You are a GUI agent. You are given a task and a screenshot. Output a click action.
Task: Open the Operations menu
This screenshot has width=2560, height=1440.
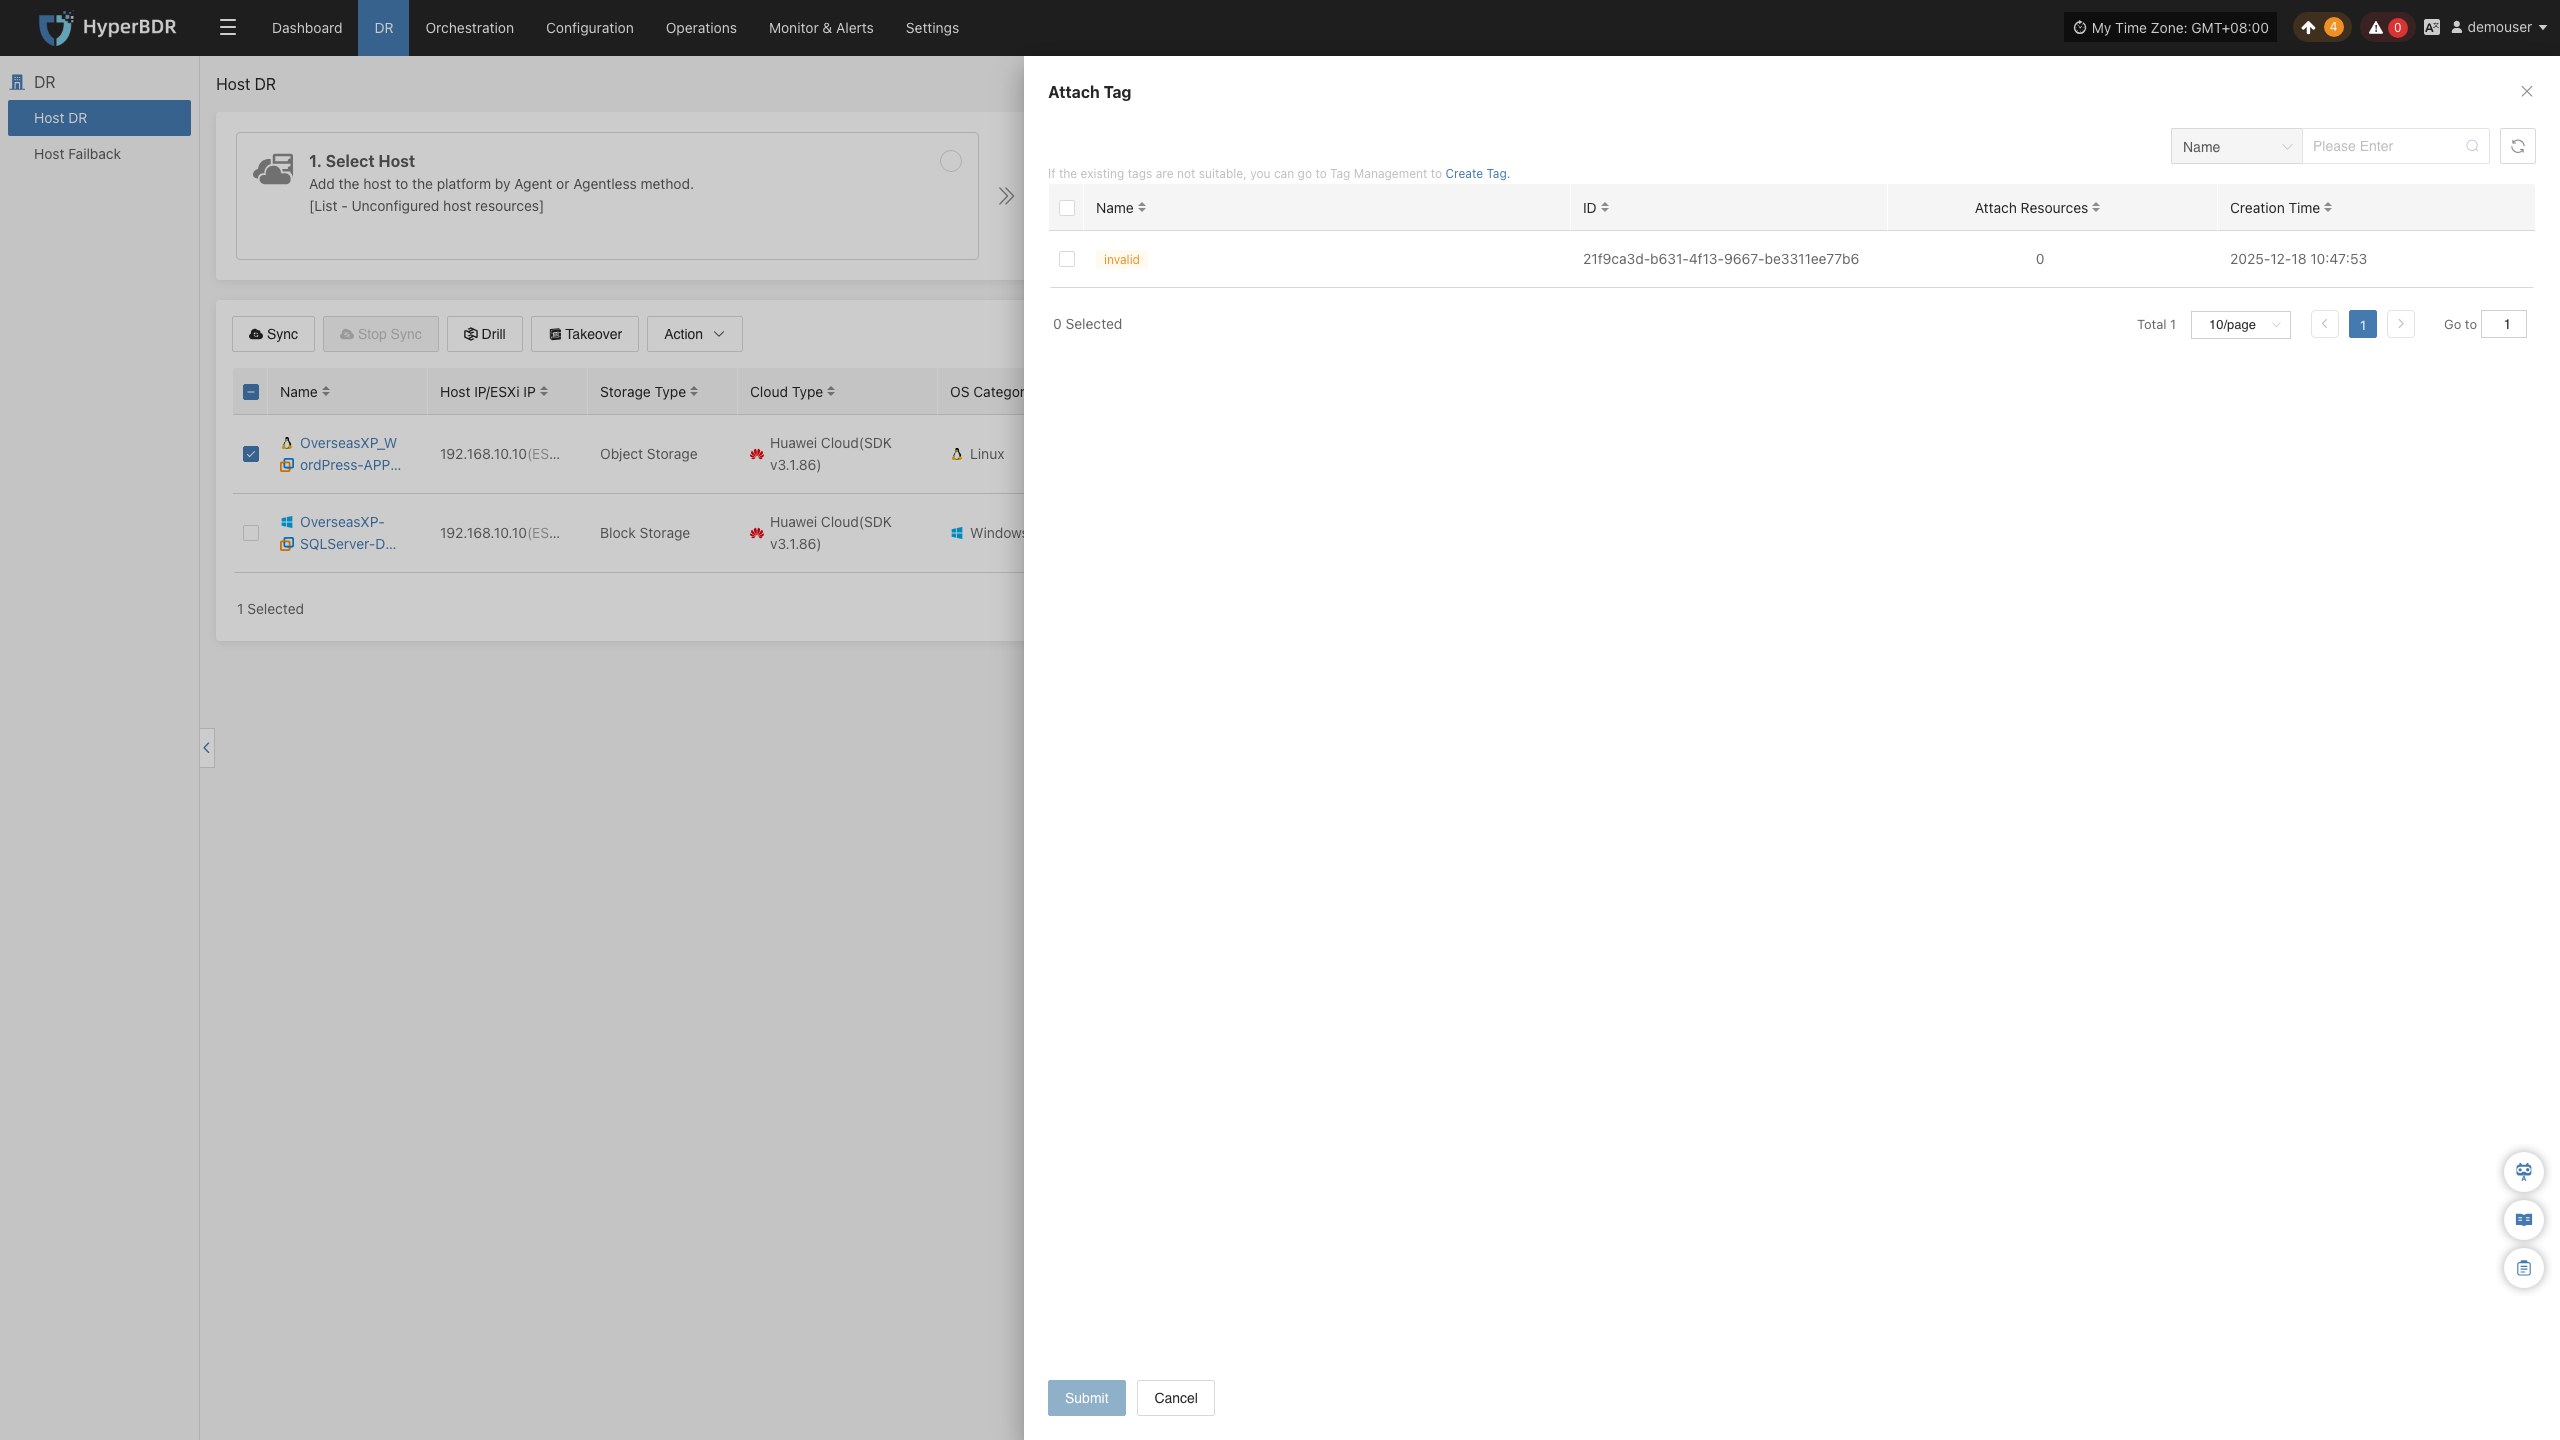click(x=701, y=28)
